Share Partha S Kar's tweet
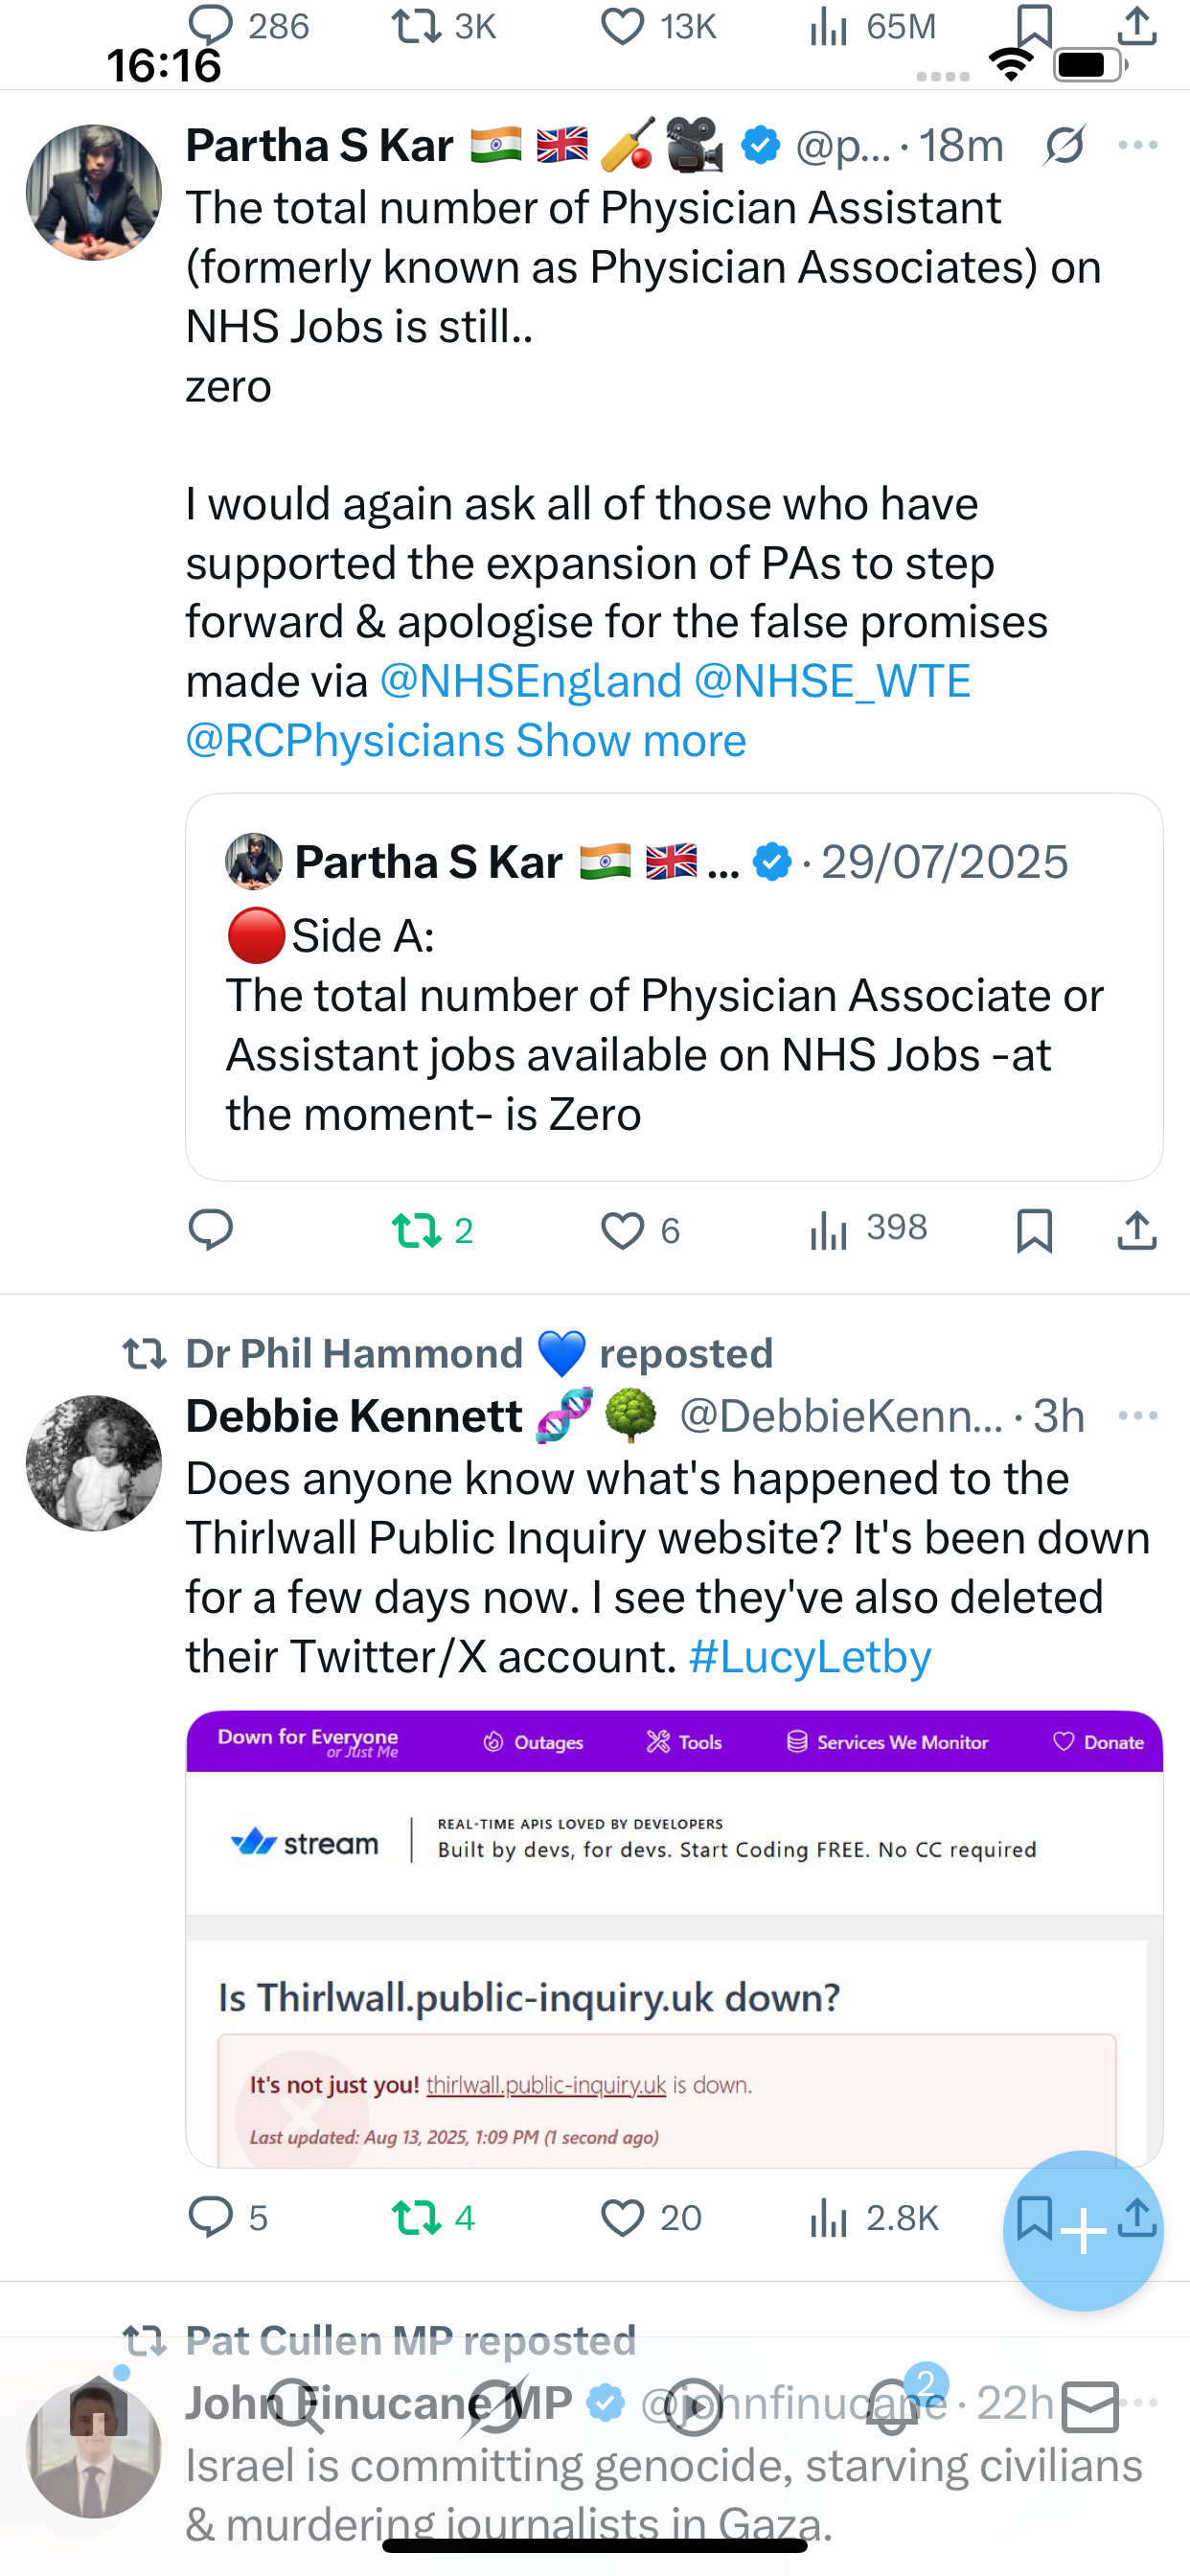This screenshot has height=2576, width=1190. pyautogui.click(x=1137, y=1230)
